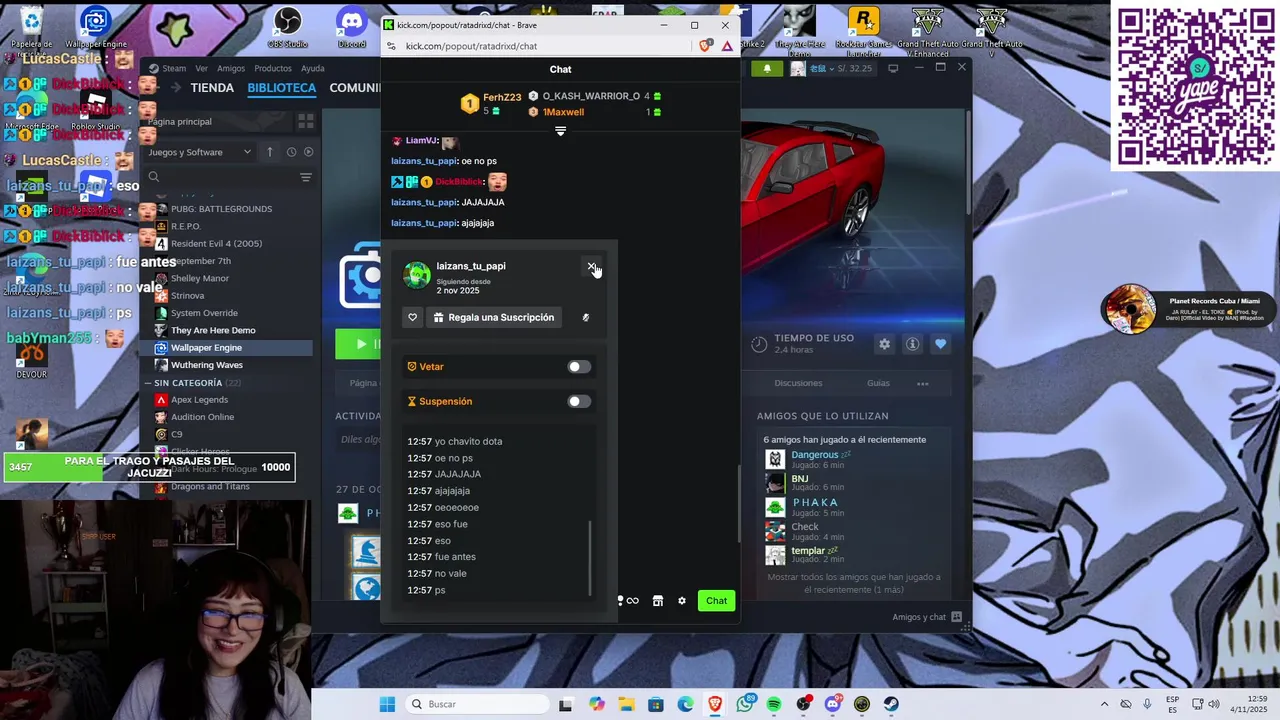This screenshot has width=1280, height=720.
Task: Click FerhZ23 in the gifter leaderboard
Action: (502, 97)
